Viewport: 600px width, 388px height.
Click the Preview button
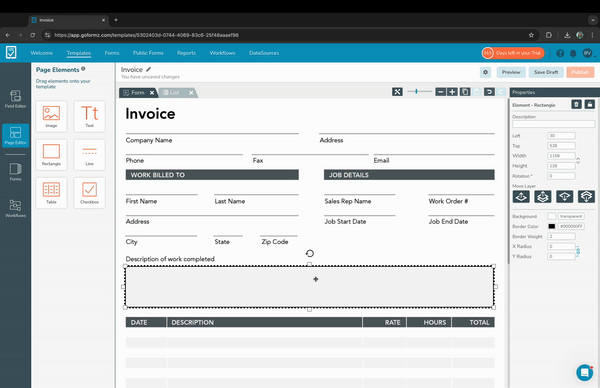click(511, 72)
